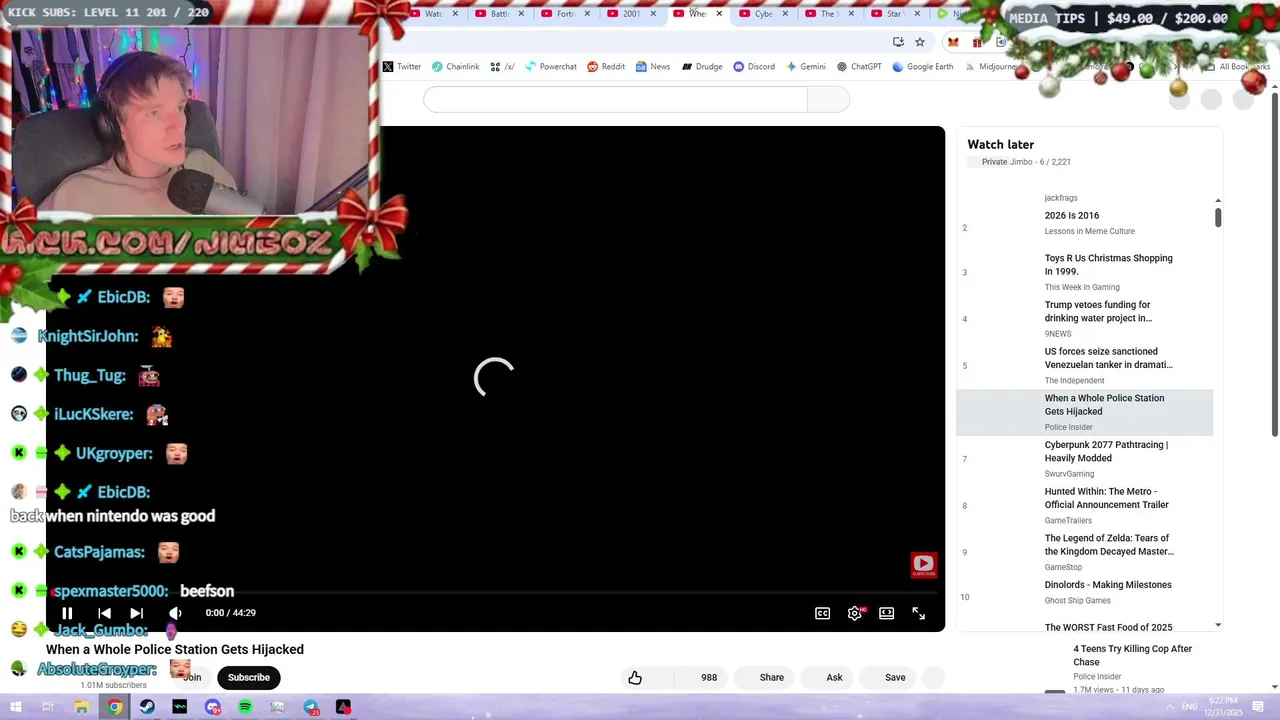Switch to the Fortn browser tab
The width and height of the screenshot is (1280, 720).
pos(565,14)
